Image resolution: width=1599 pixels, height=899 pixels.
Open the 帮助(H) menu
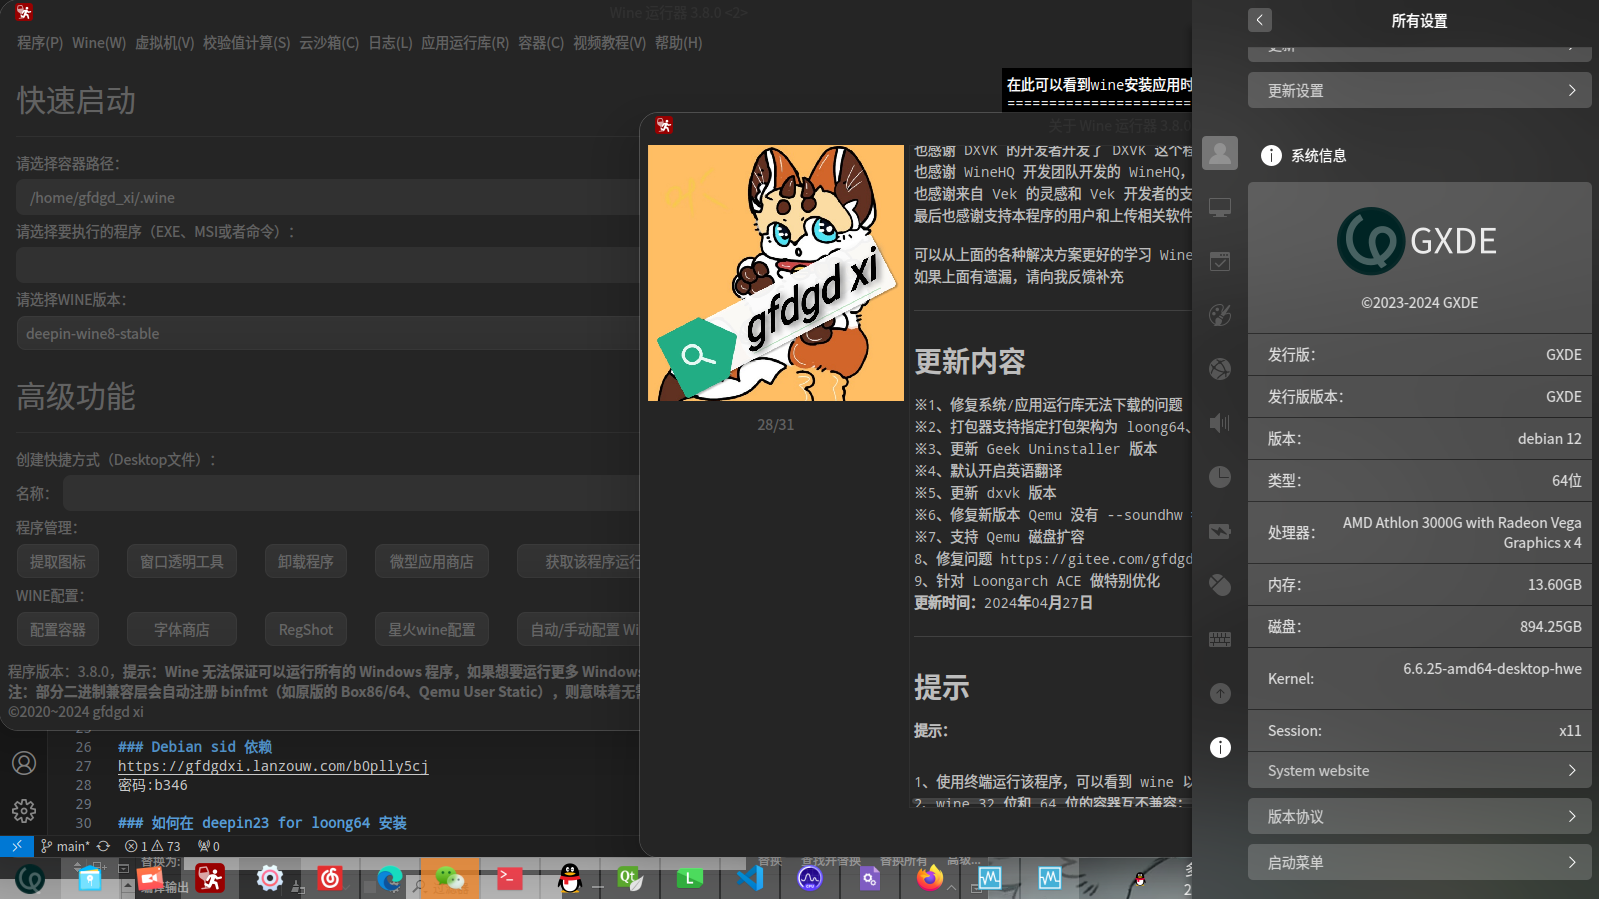[679, 43]
